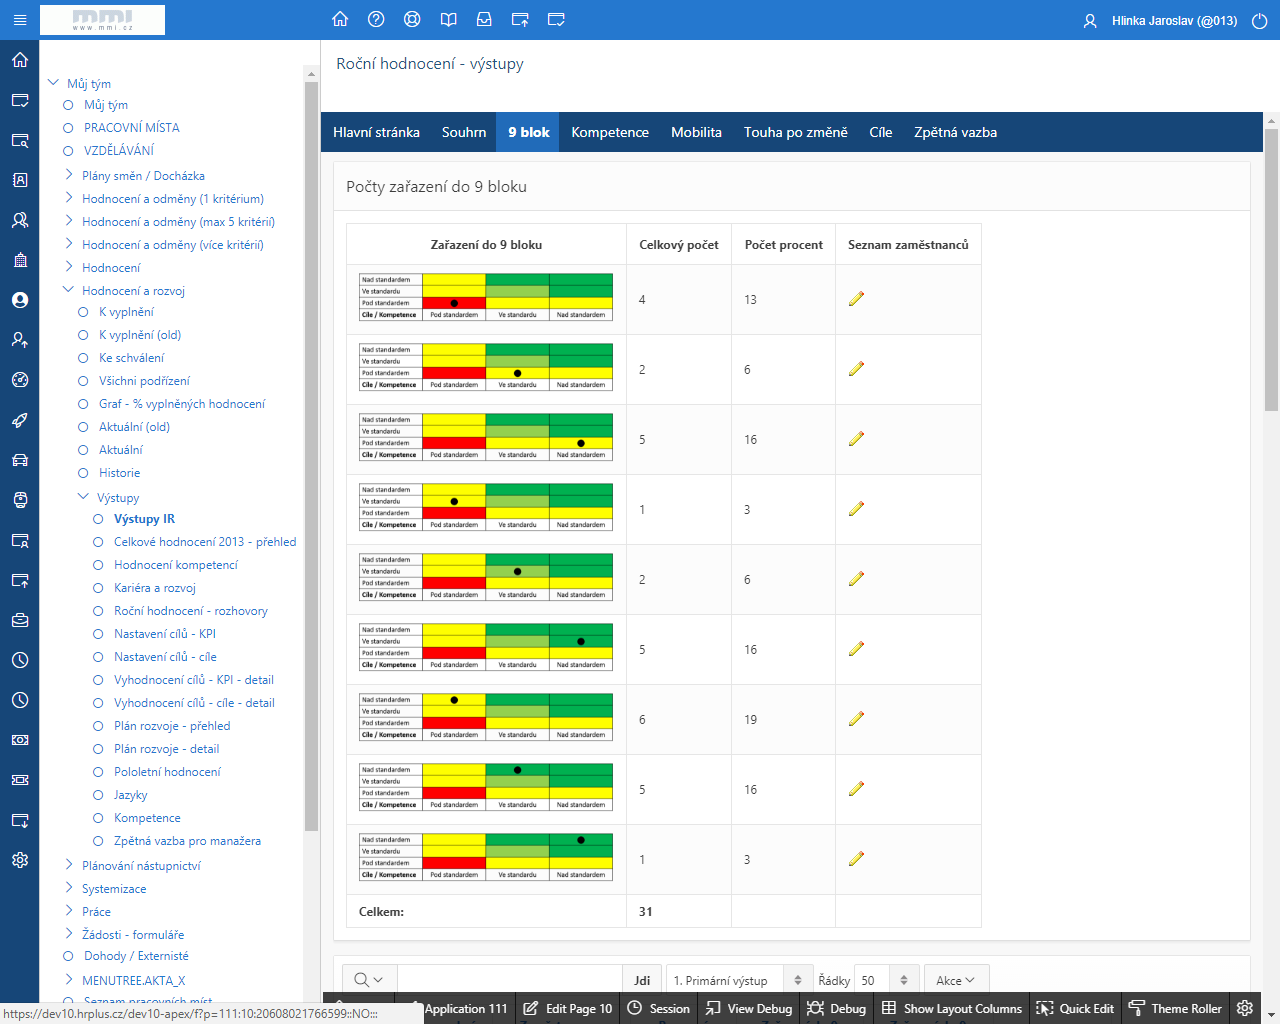Select the PRACOVNÍ MÍSTA tree item

tap(131, 128)
